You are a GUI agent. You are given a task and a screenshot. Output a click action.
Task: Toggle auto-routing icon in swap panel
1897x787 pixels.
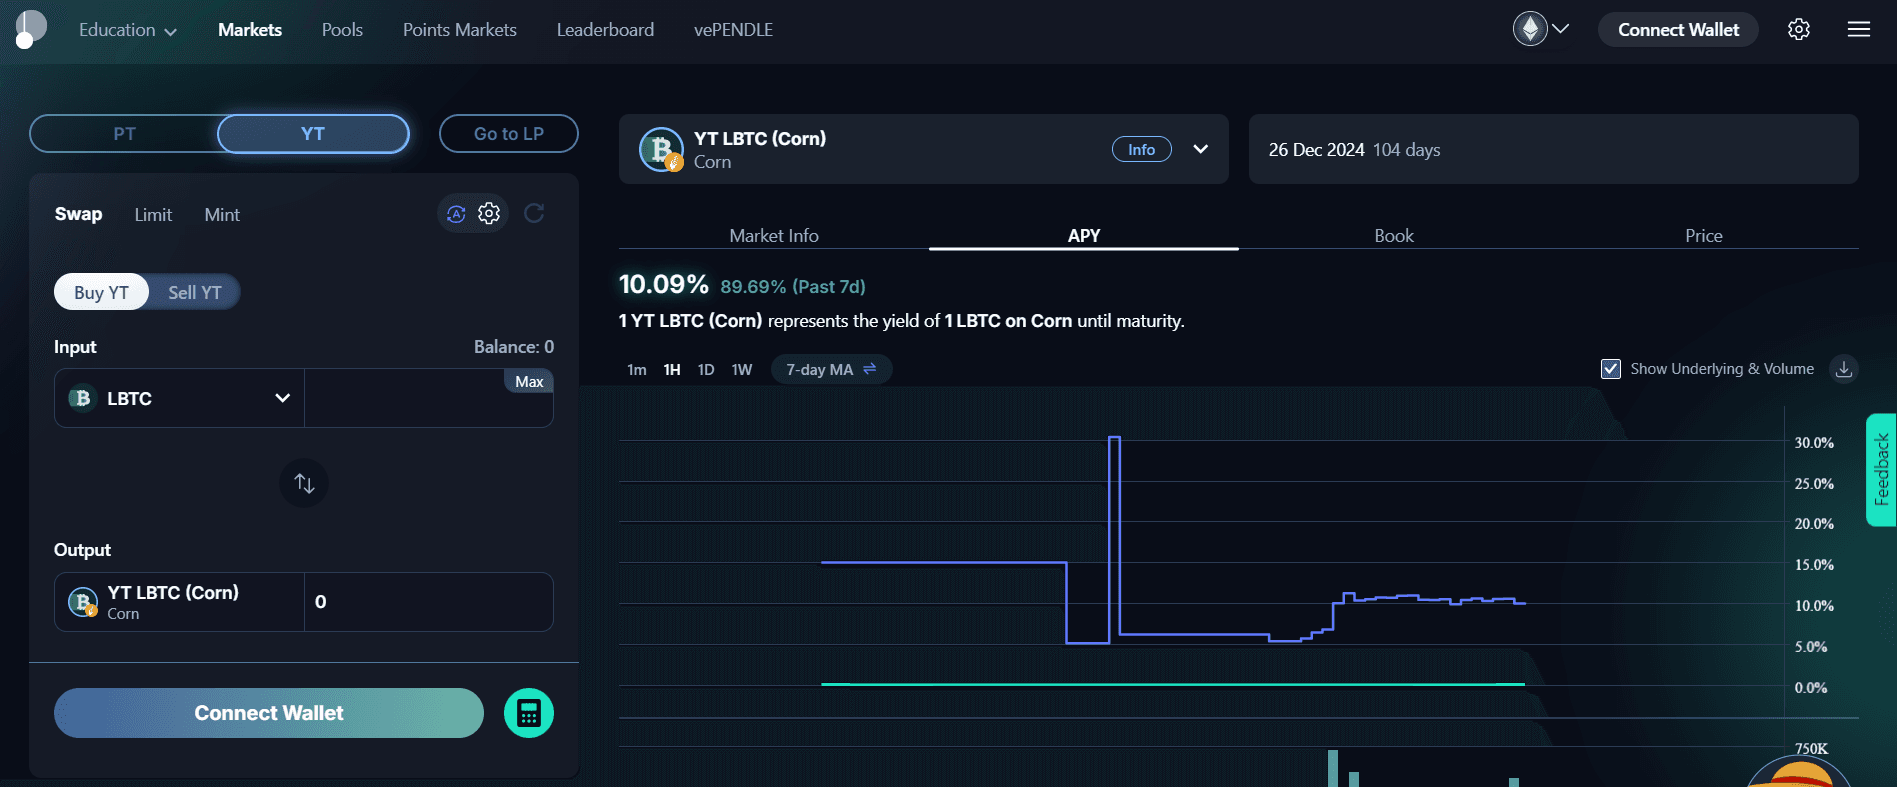456,214
